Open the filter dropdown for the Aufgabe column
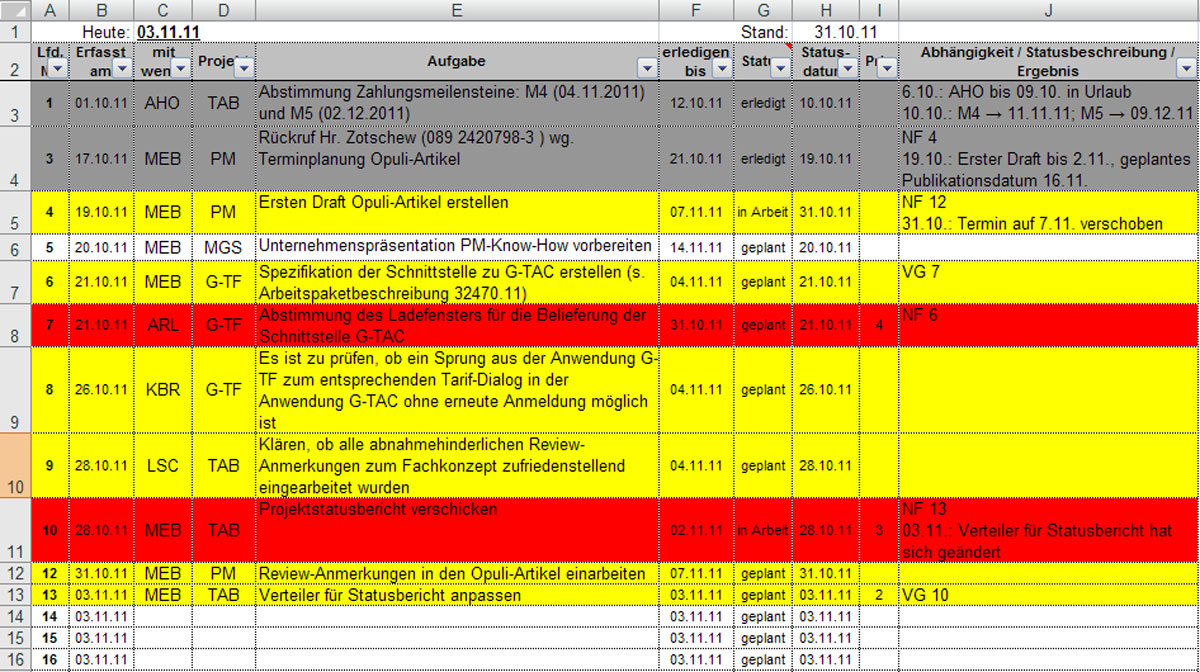 647,68
